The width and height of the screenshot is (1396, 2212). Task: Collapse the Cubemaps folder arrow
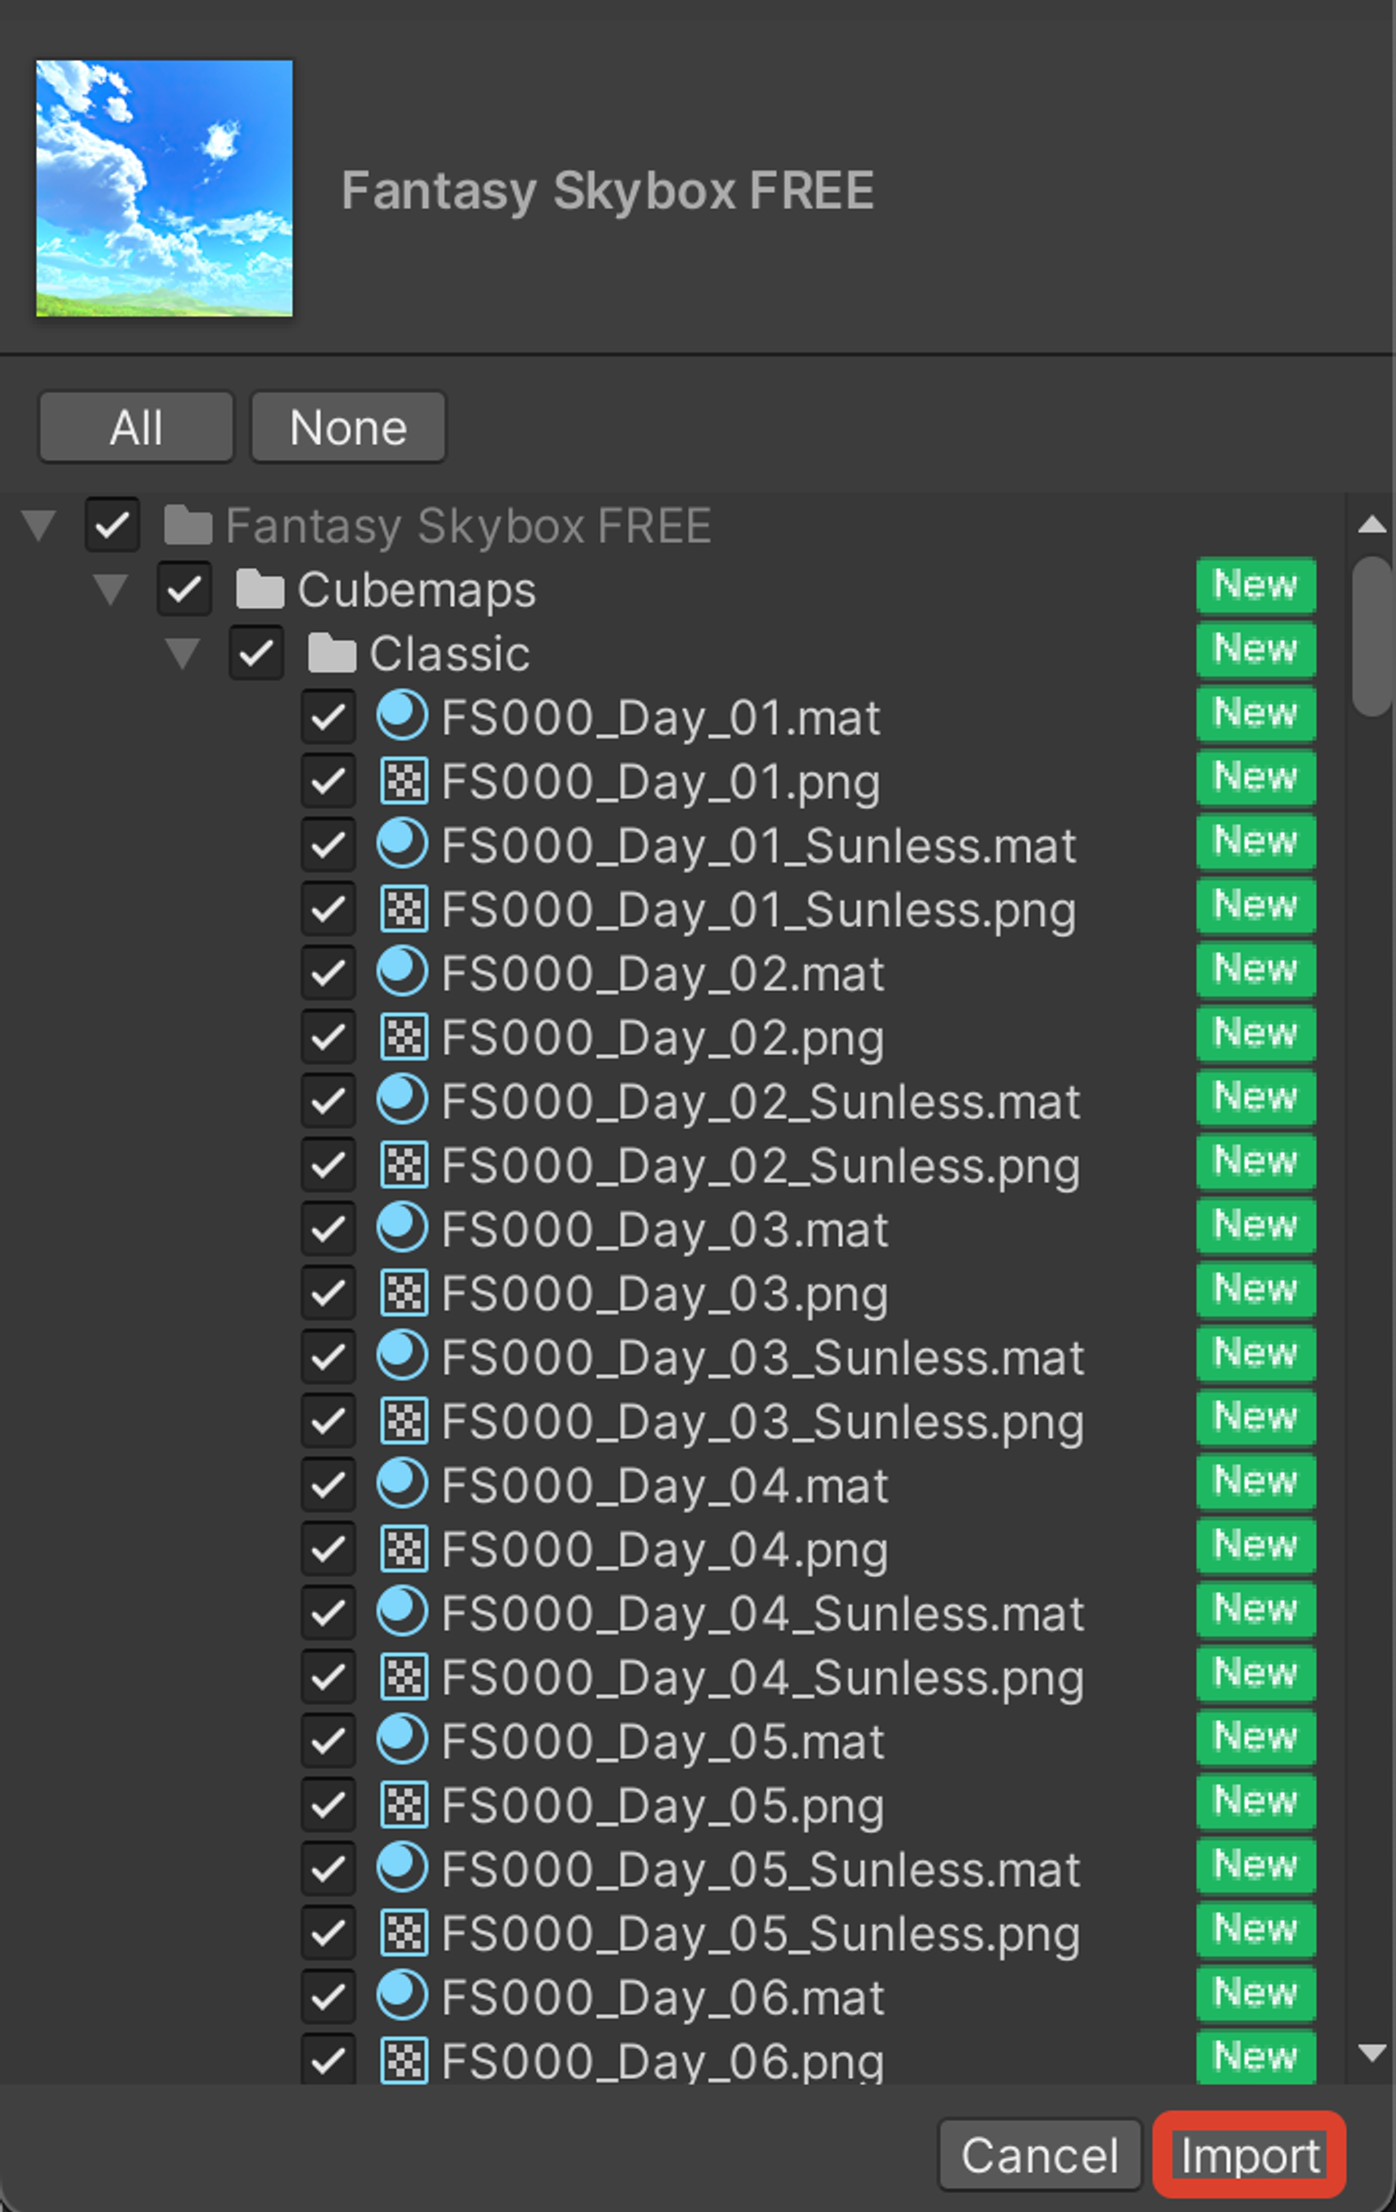[x=111, y=589]
